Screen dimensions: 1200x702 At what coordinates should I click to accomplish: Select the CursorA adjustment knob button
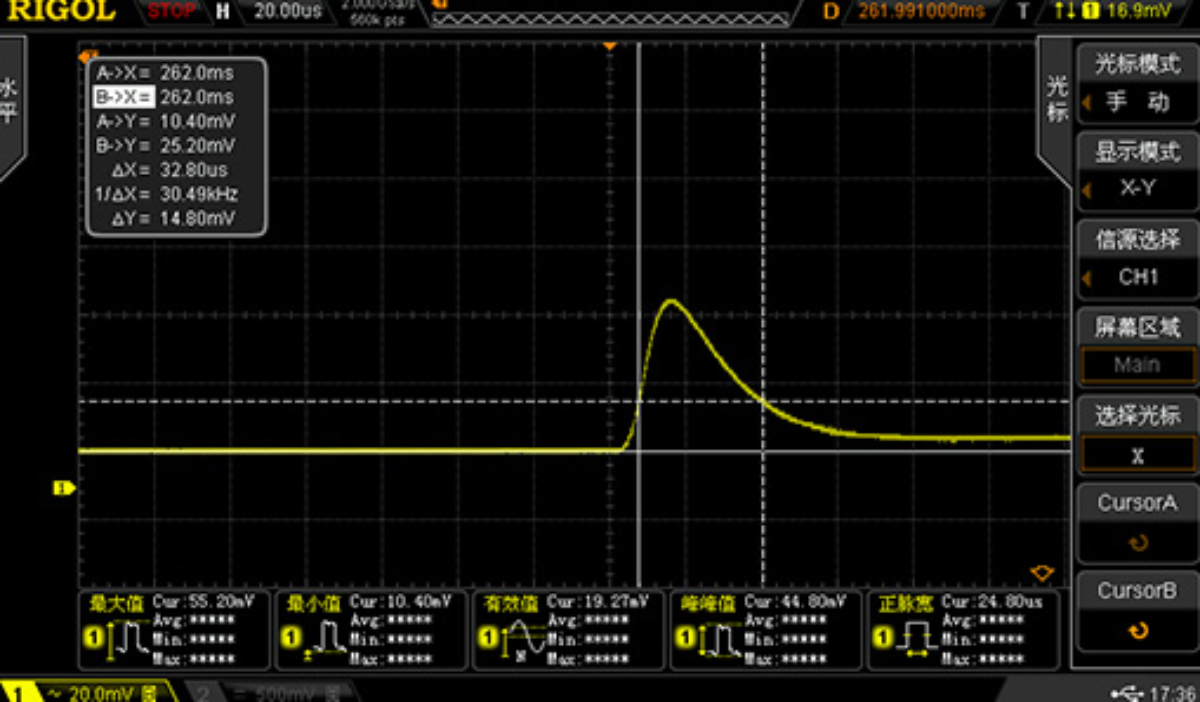click(x=1137, y=524)
